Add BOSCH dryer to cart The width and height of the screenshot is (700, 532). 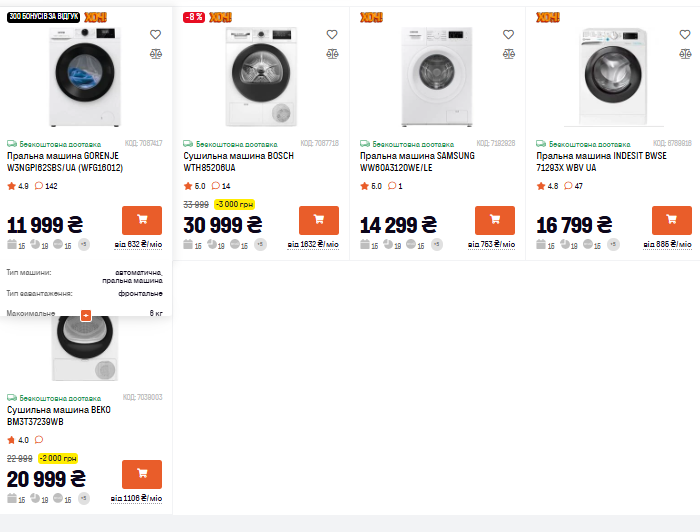pos(319,220)
